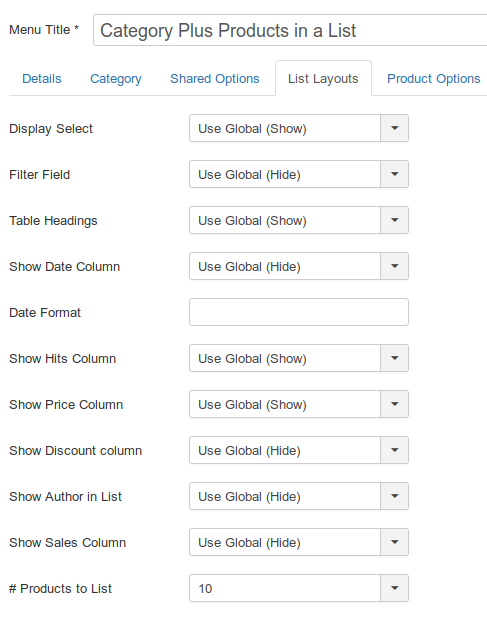This screenshot has width=487, height=631.
Task: Open the Show Discount column dropdown
Action: [299, 450]
